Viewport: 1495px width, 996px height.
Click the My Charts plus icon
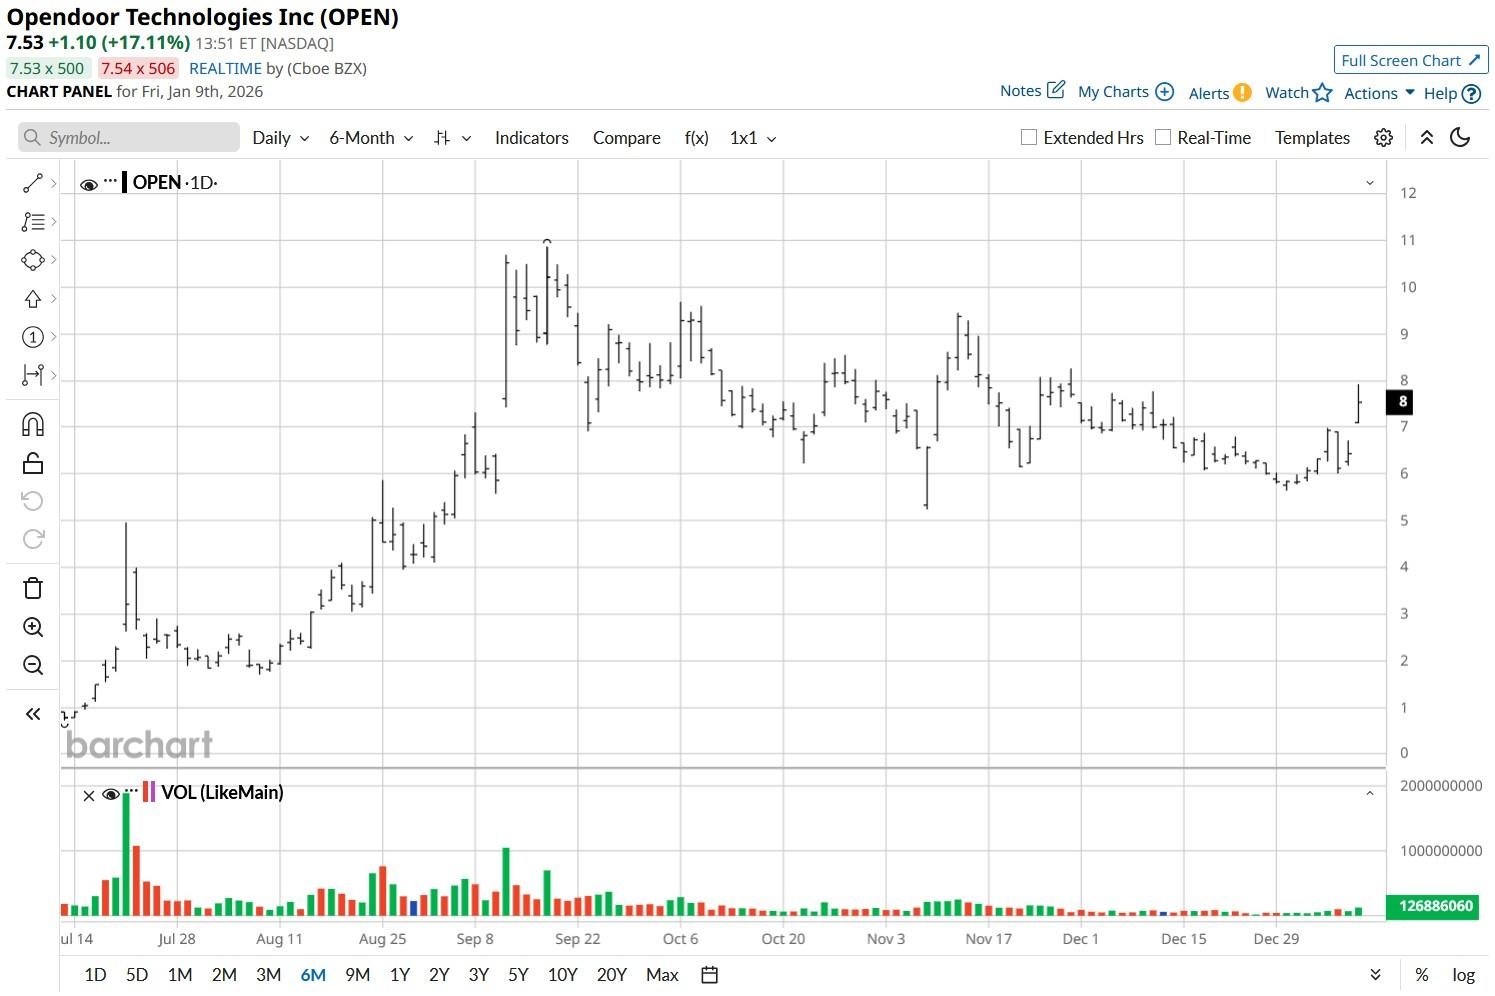point(1164,91)
